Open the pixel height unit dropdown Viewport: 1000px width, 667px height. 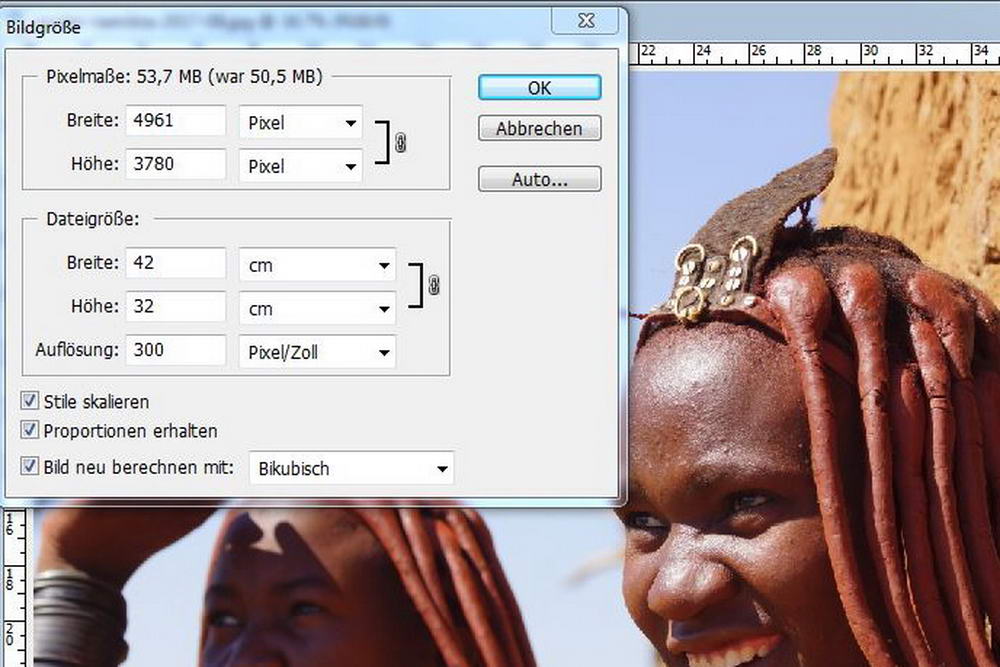[x=300, y=166]
